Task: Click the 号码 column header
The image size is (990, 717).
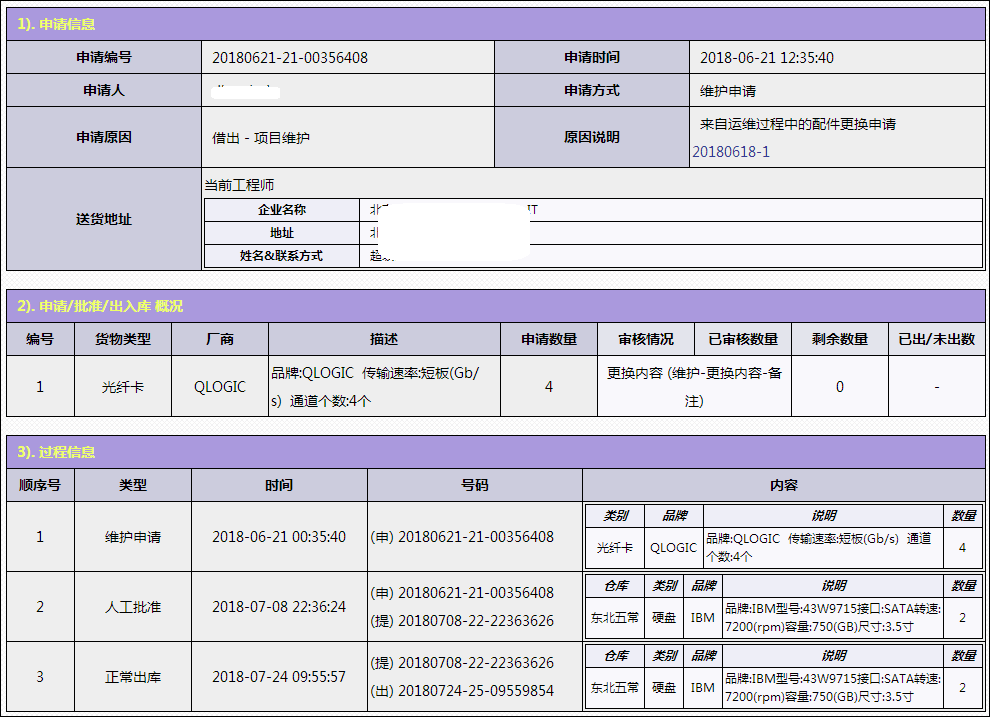Action: [475, 485]
